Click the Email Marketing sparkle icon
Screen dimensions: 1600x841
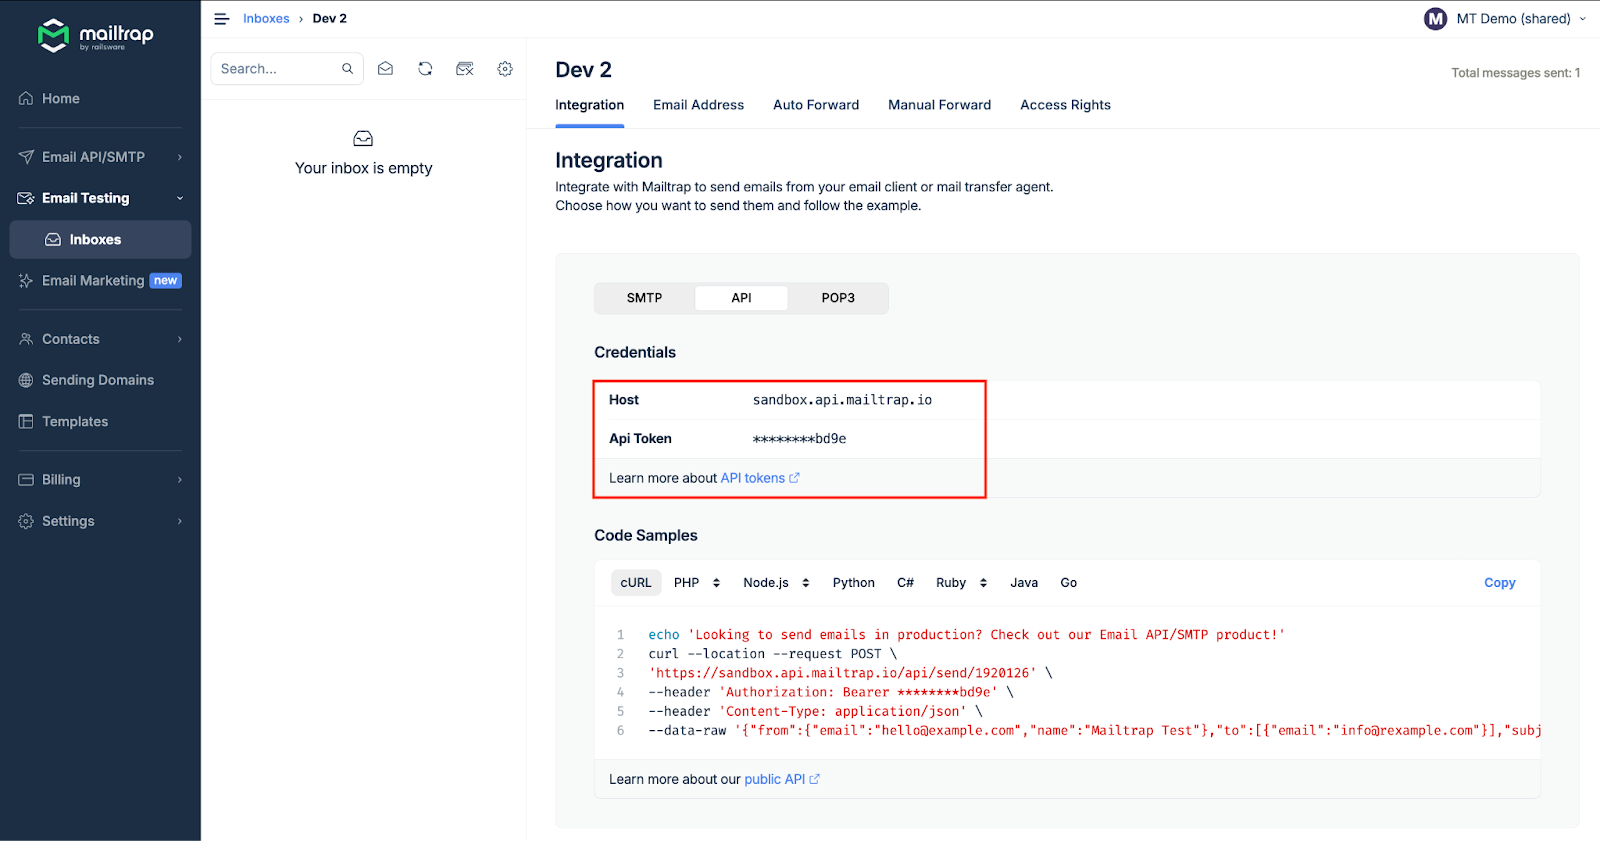(x=26, y=281)
